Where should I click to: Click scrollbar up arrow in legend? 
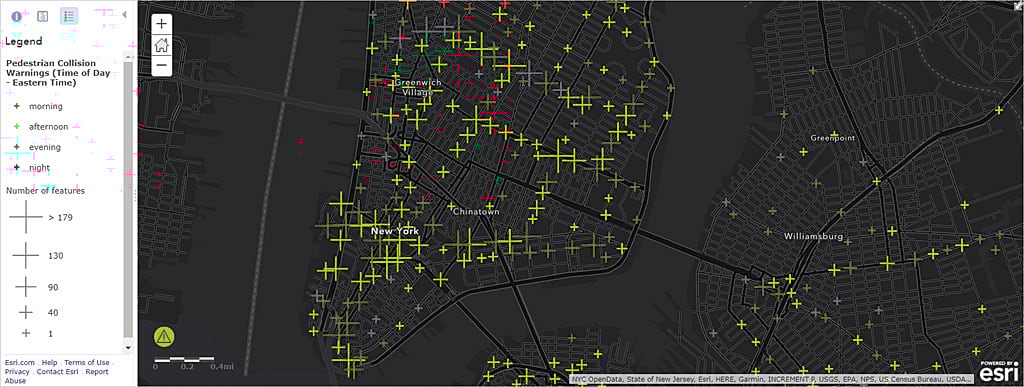[128, 57]
